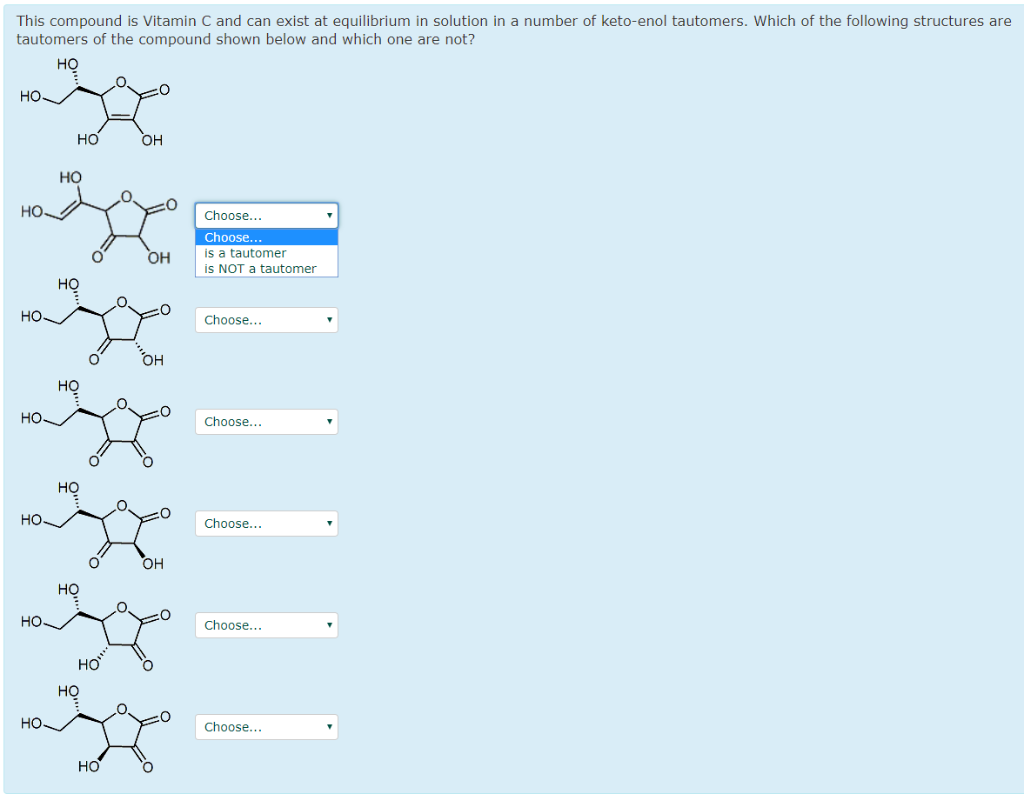The height and width of the screenshot is (794, 1024).
Task: Click the bottom candidate structure diagram
Action: [95, 725]
